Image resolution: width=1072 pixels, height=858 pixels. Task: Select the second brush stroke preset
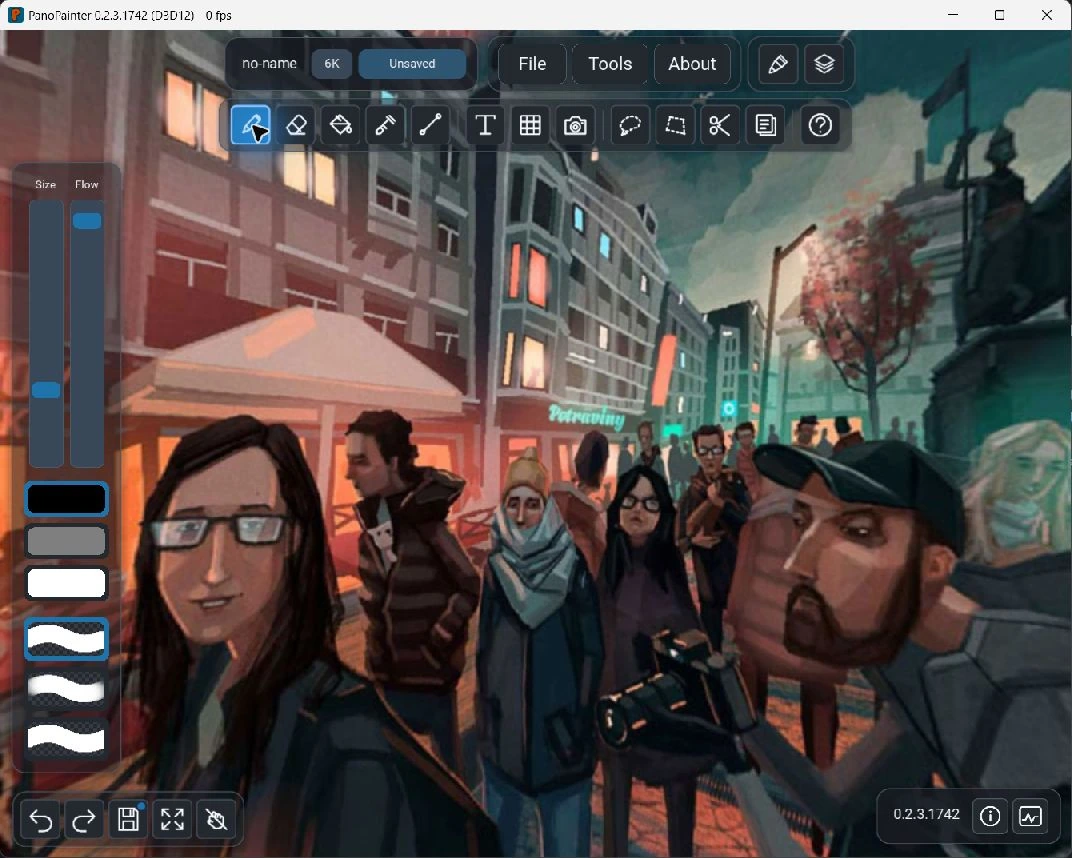click(66, 688)
